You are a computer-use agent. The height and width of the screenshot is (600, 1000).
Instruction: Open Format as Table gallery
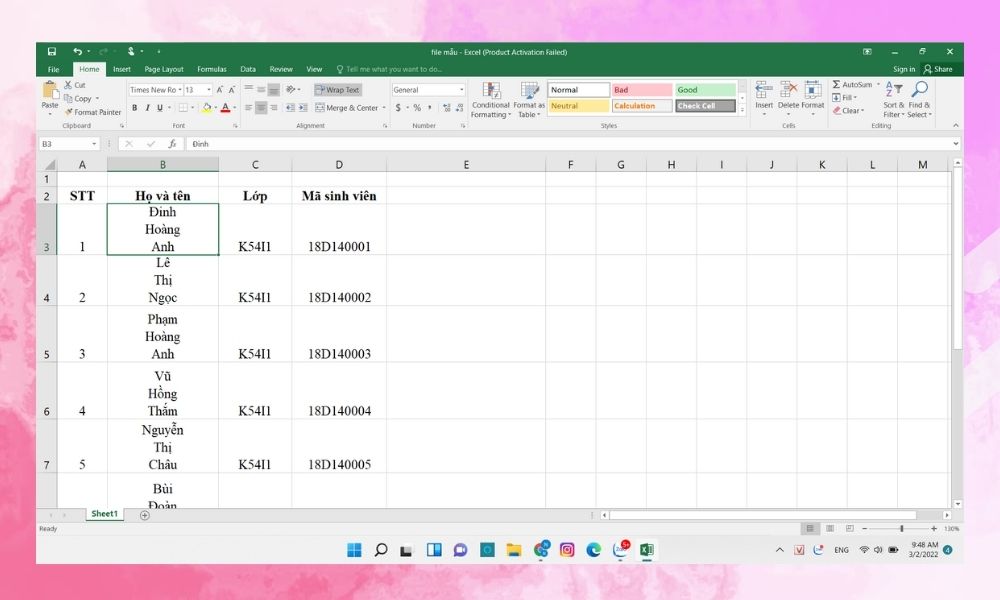click(x=529, y=100)
